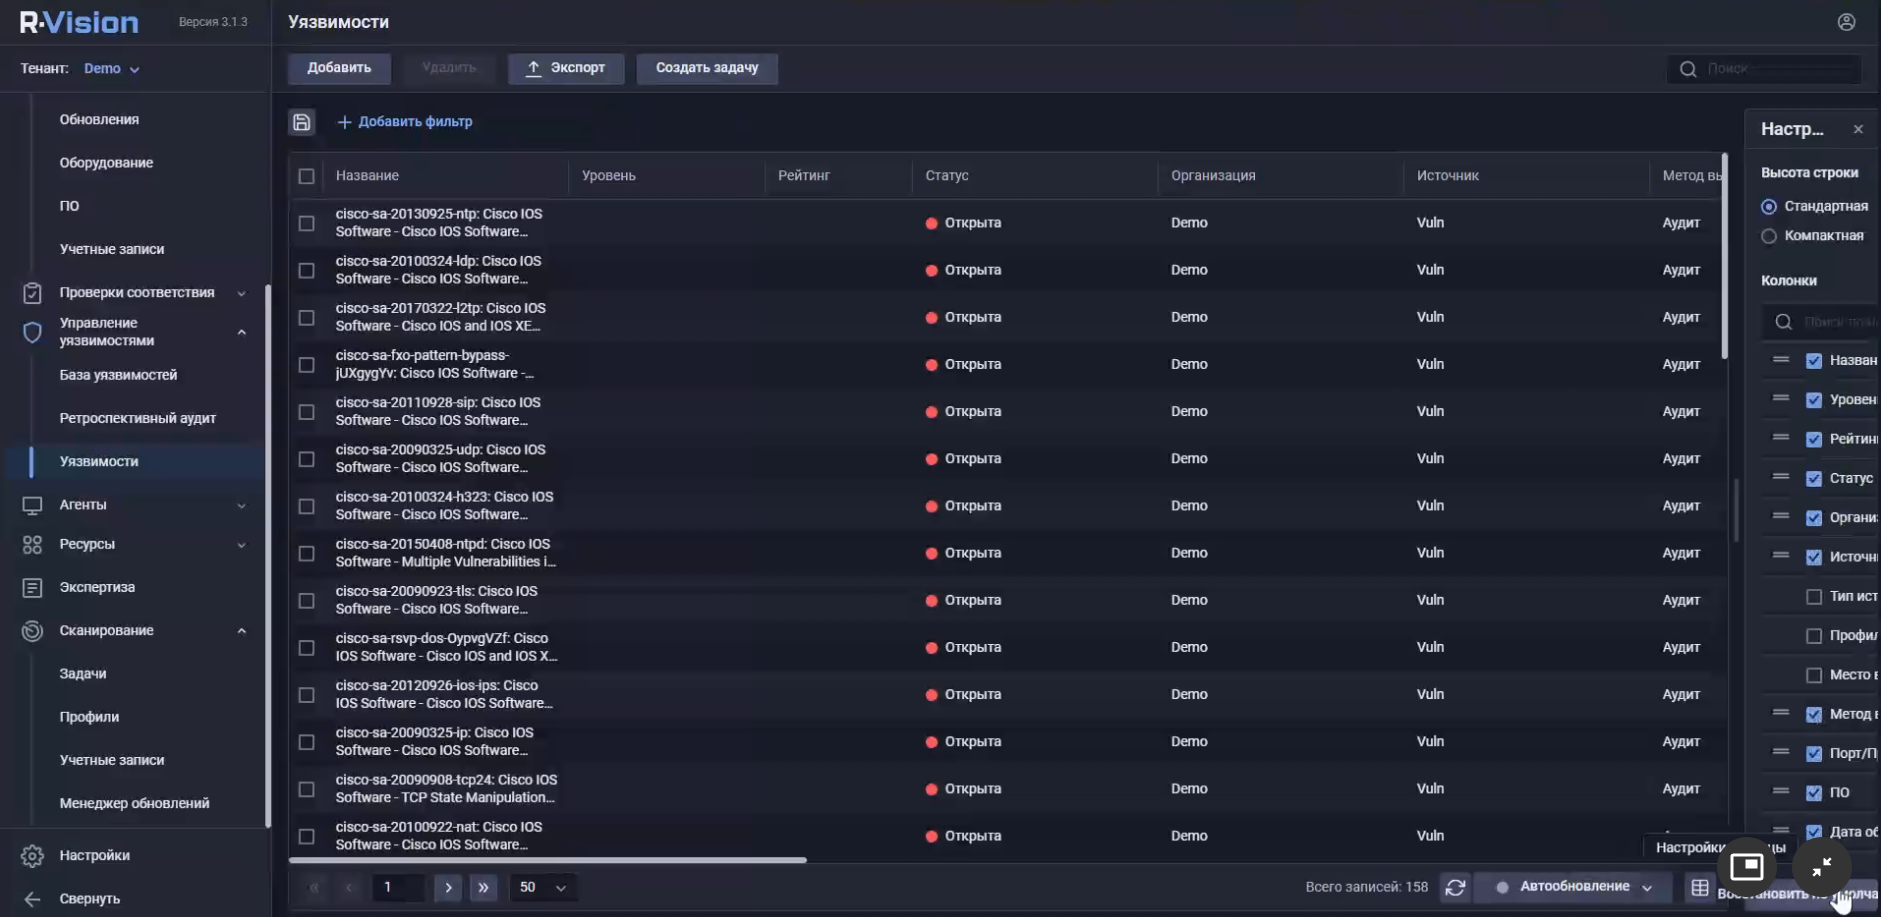This screenshot has width=1881, height=917.
Task: Check the select-all header checkbox
Action: tap(307, 176)
